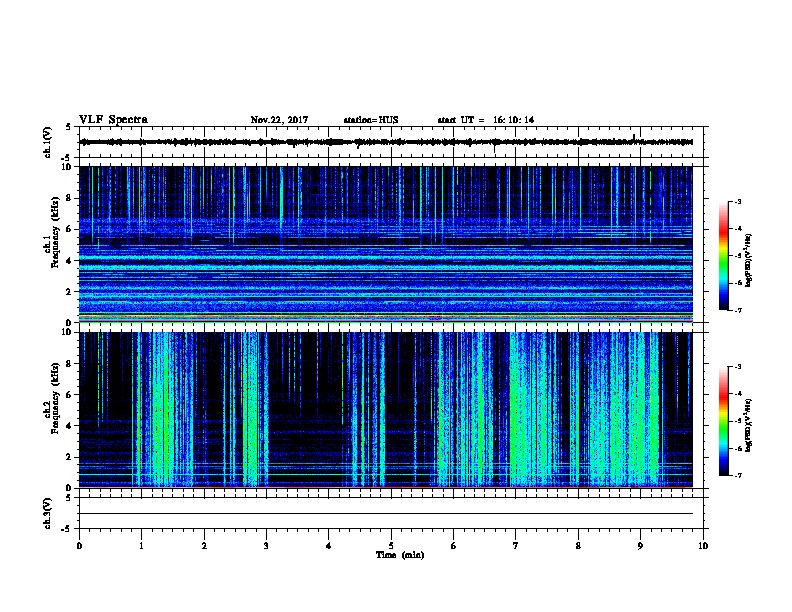This screenshot has height=612, width=792.
Task: Click time axis tick label "0" at the origin
Action: click(79, 545)
